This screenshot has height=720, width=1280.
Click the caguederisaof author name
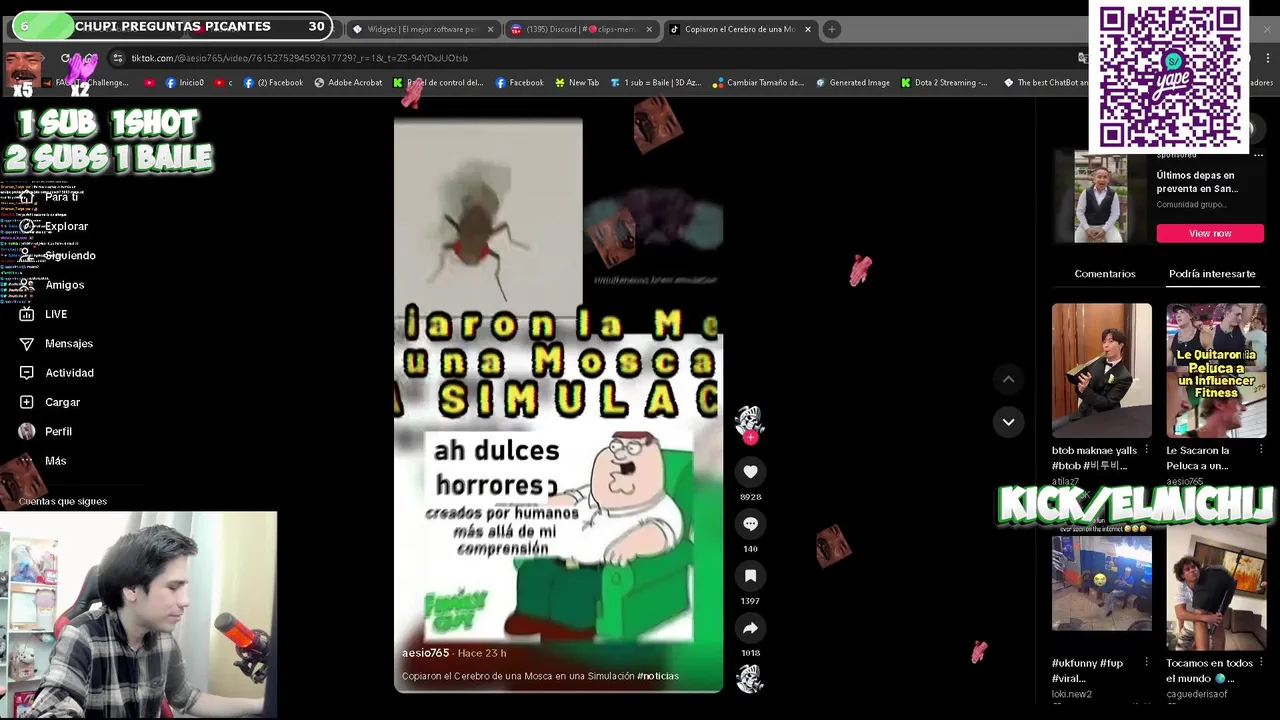1196,694
